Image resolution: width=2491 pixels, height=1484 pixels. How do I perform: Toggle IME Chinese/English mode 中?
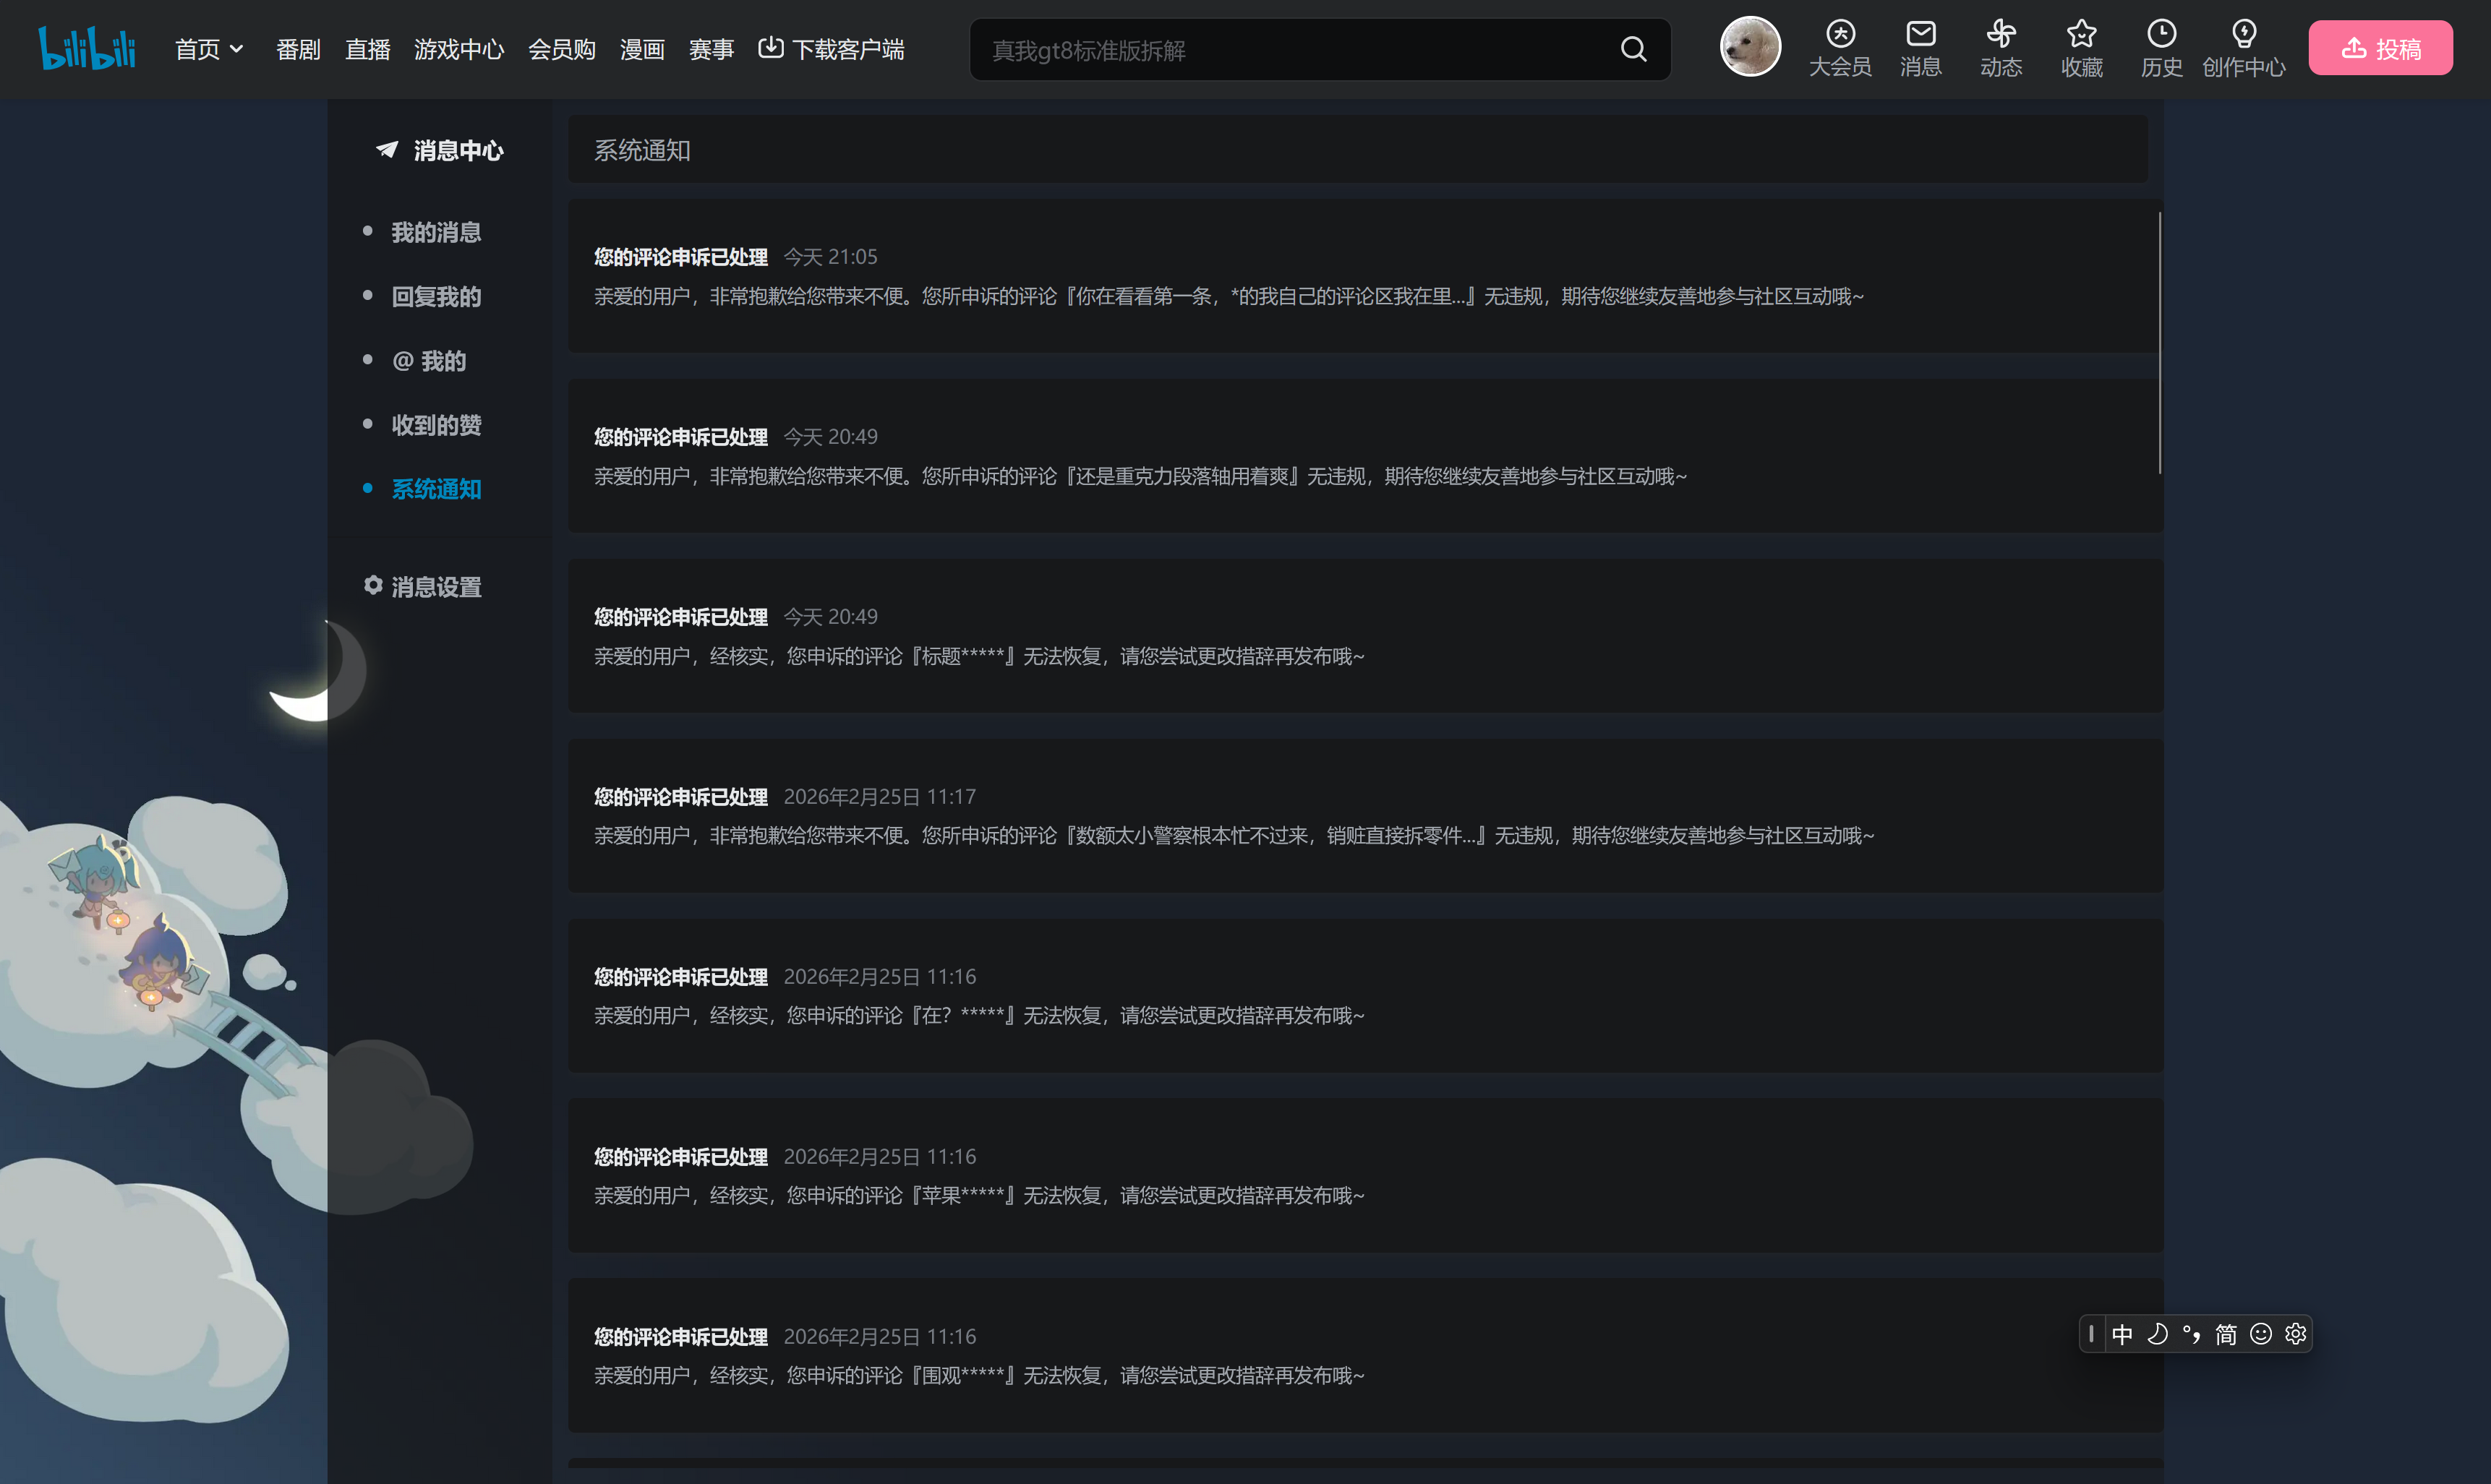2122,1334
